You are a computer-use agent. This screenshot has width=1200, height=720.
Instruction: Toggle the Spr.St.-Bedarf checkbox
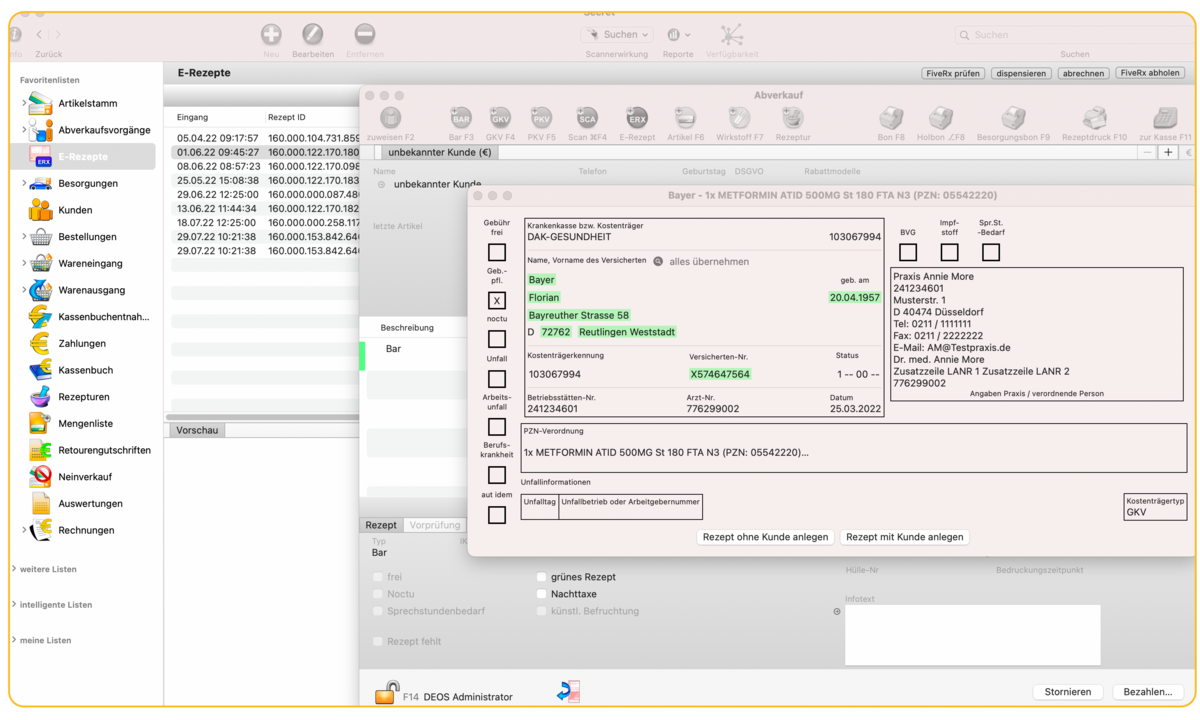click(x=991, y=252)
